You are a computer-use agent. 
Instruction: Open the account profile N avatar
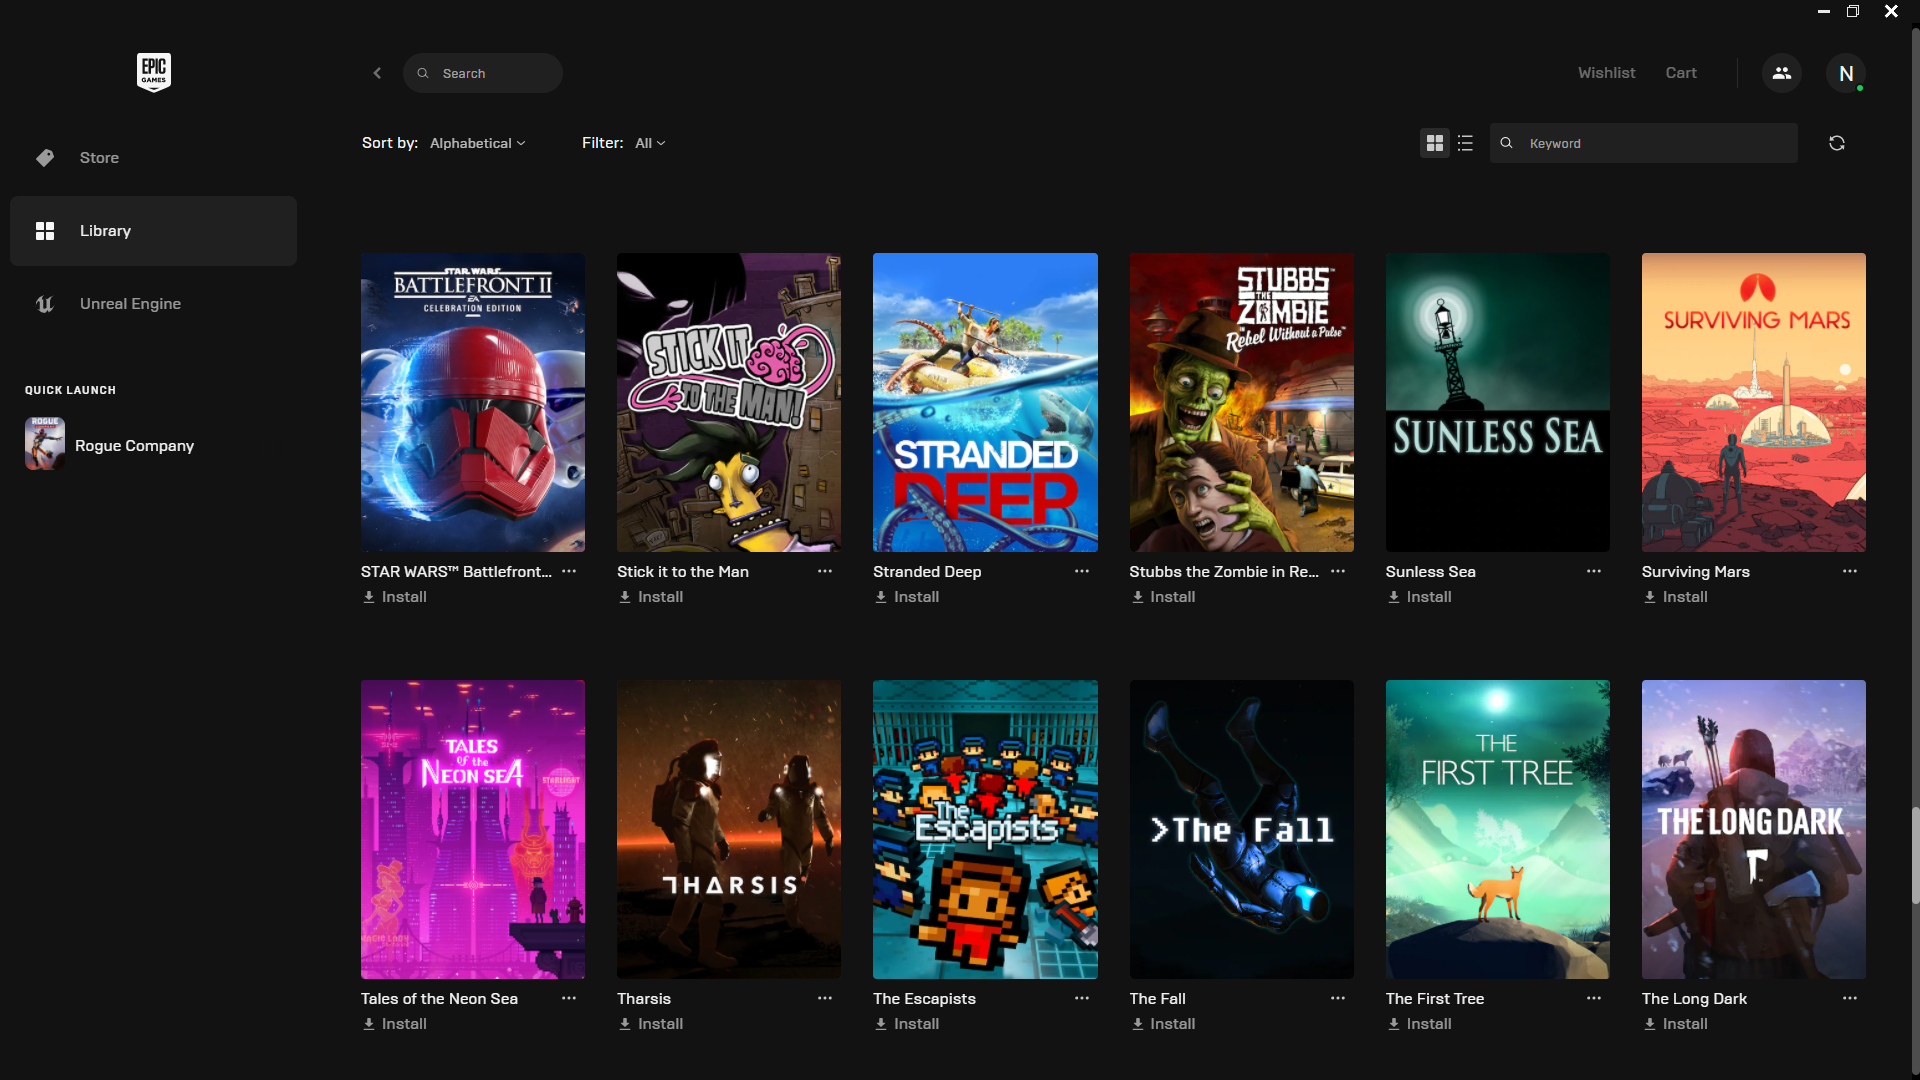point(1846,73)
